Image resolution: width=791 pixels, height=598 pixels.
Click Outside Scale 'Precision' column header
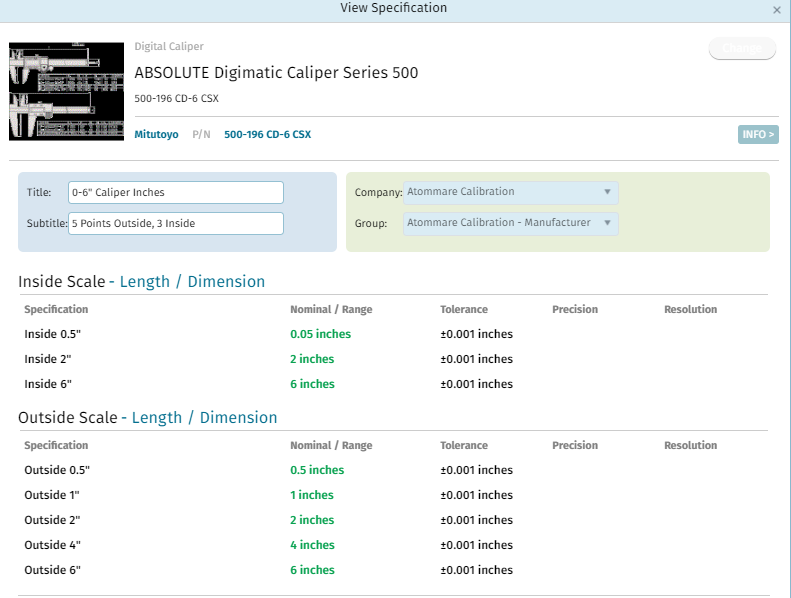(575, 445)
